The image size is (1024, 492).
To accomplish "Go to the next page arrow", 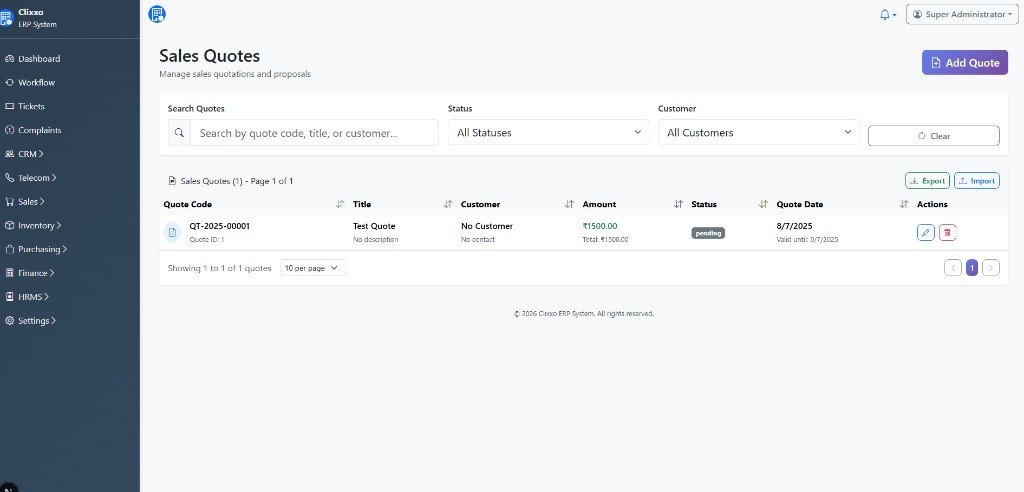I will [991, 267].
